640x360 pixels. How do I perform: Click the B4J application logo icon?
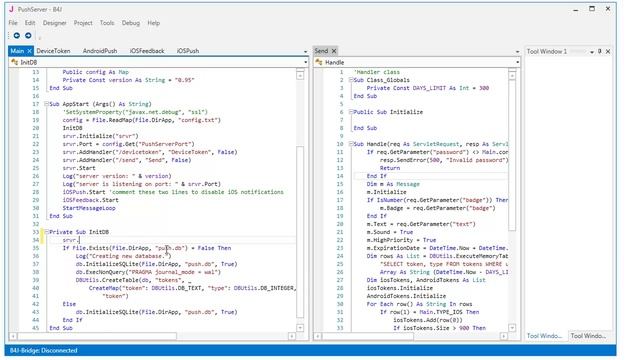(11, 9)
